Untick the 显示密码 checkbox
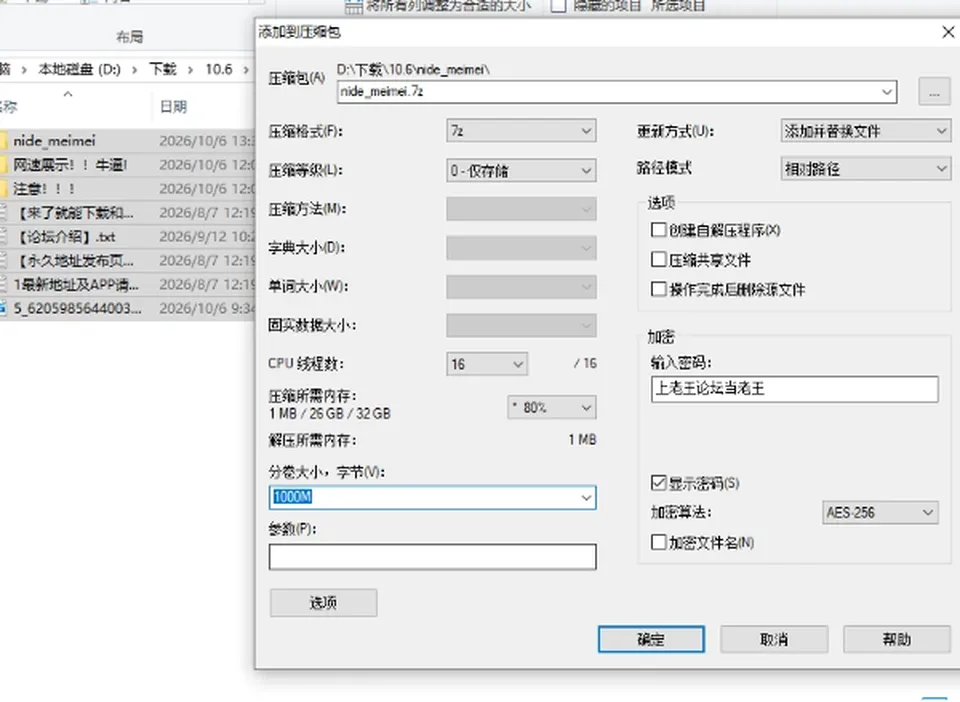 coord(659,483)
